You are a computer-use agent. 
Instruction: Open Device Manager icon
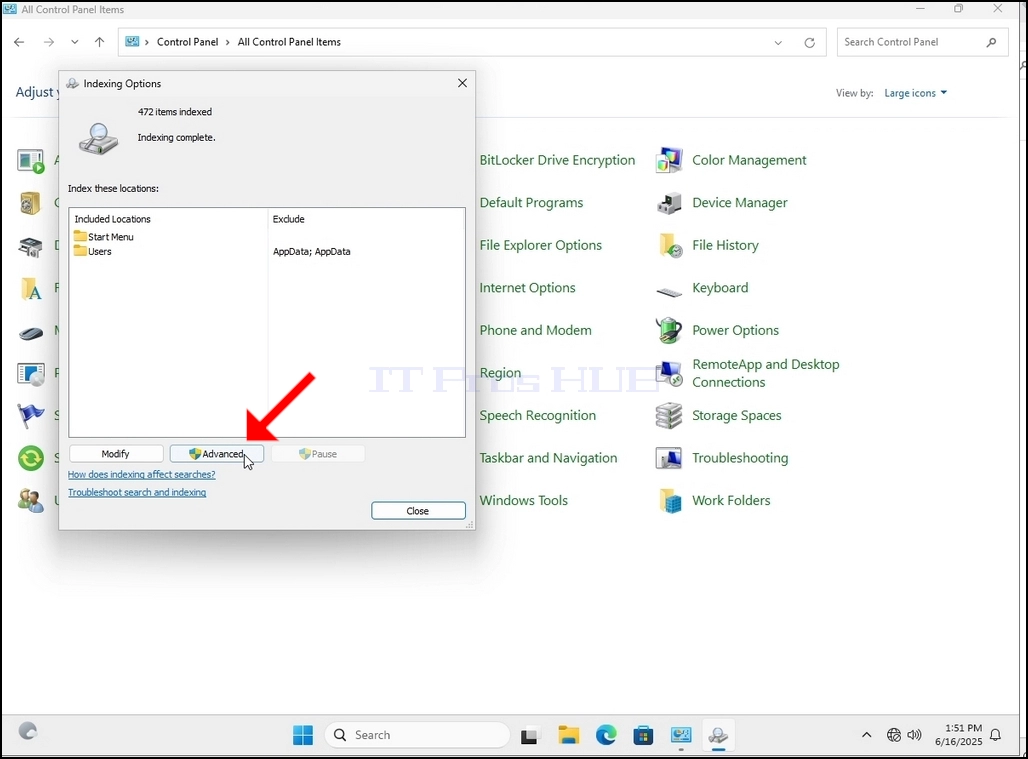point(669,203)
